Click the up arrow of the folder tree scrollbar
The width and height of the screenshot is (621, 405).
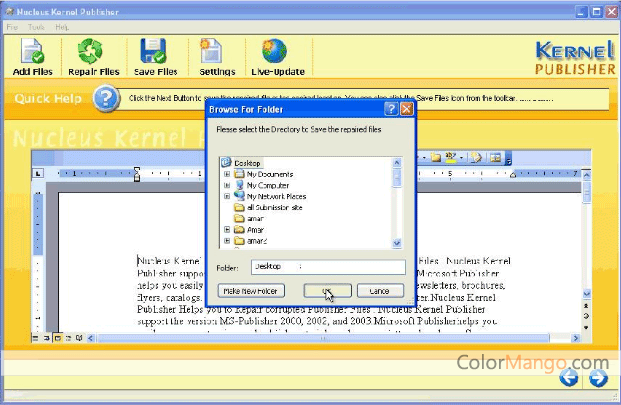[x=397, y=162]
